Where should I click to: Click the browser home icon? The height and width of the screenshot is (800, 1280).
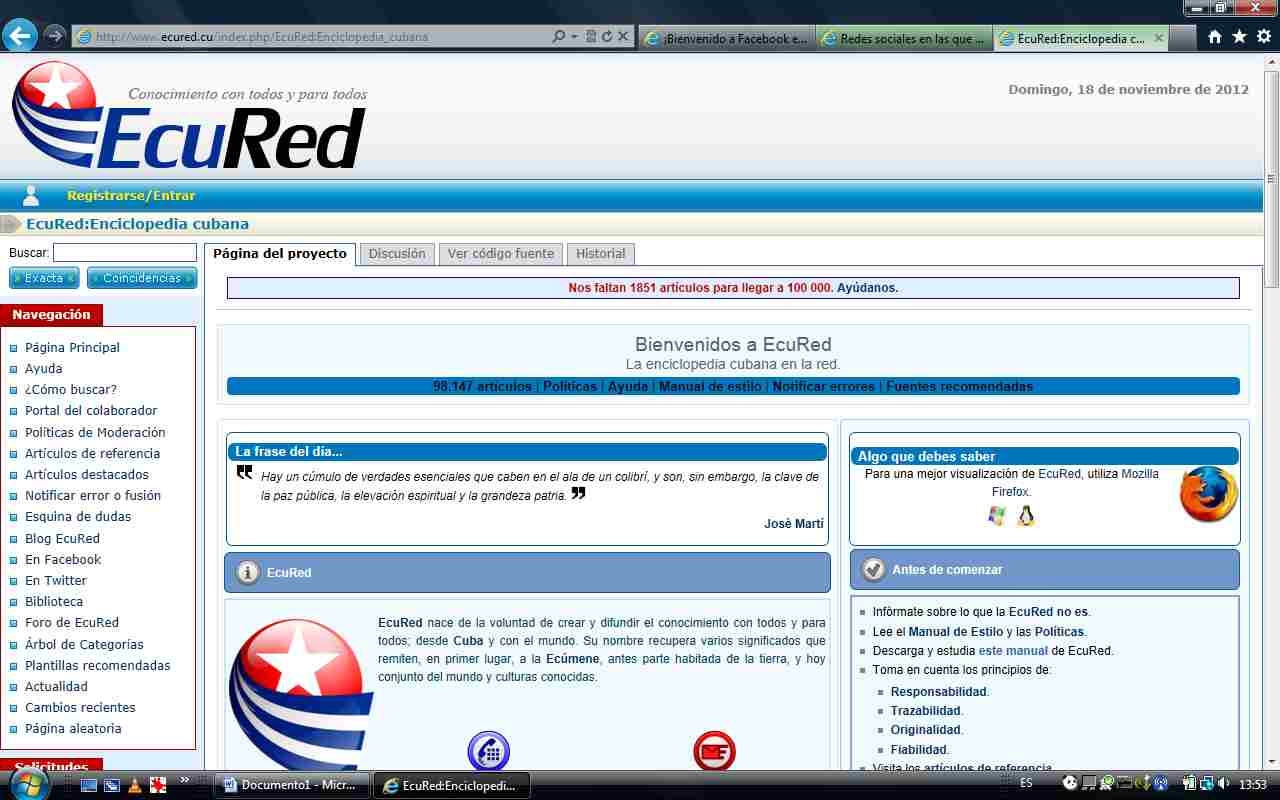(1214, 37)
